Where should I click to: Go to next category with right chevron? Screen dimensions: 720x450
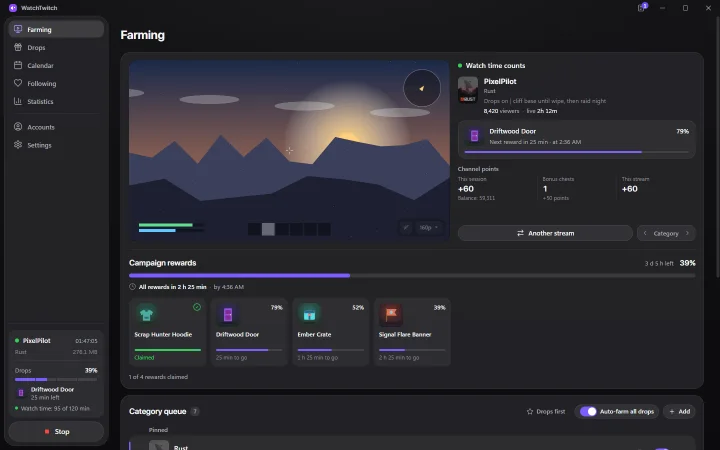tap(687, 233)
